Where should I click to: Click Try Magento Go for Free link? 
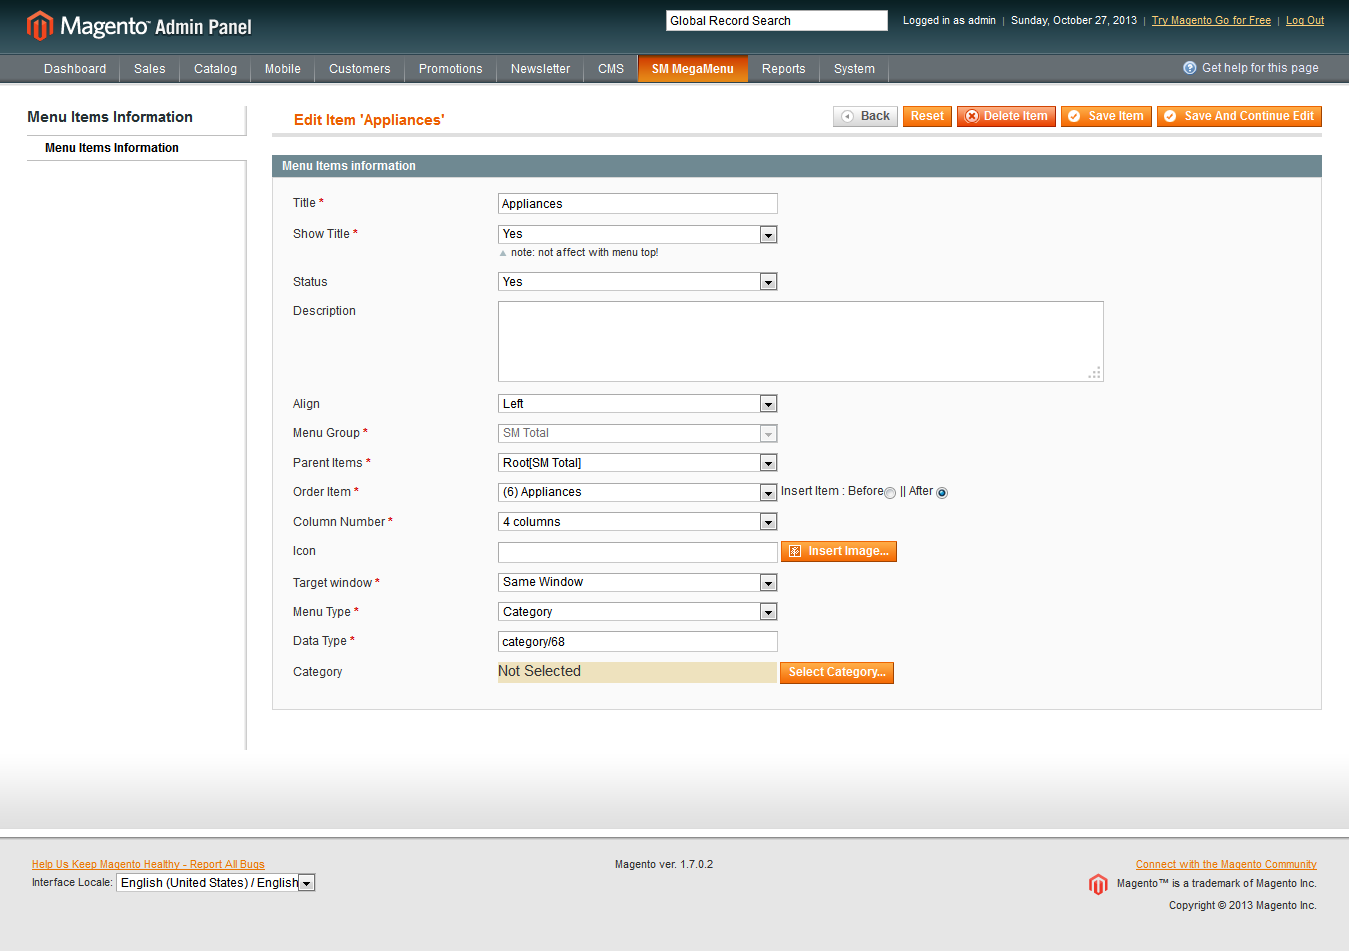[1211, 20]
